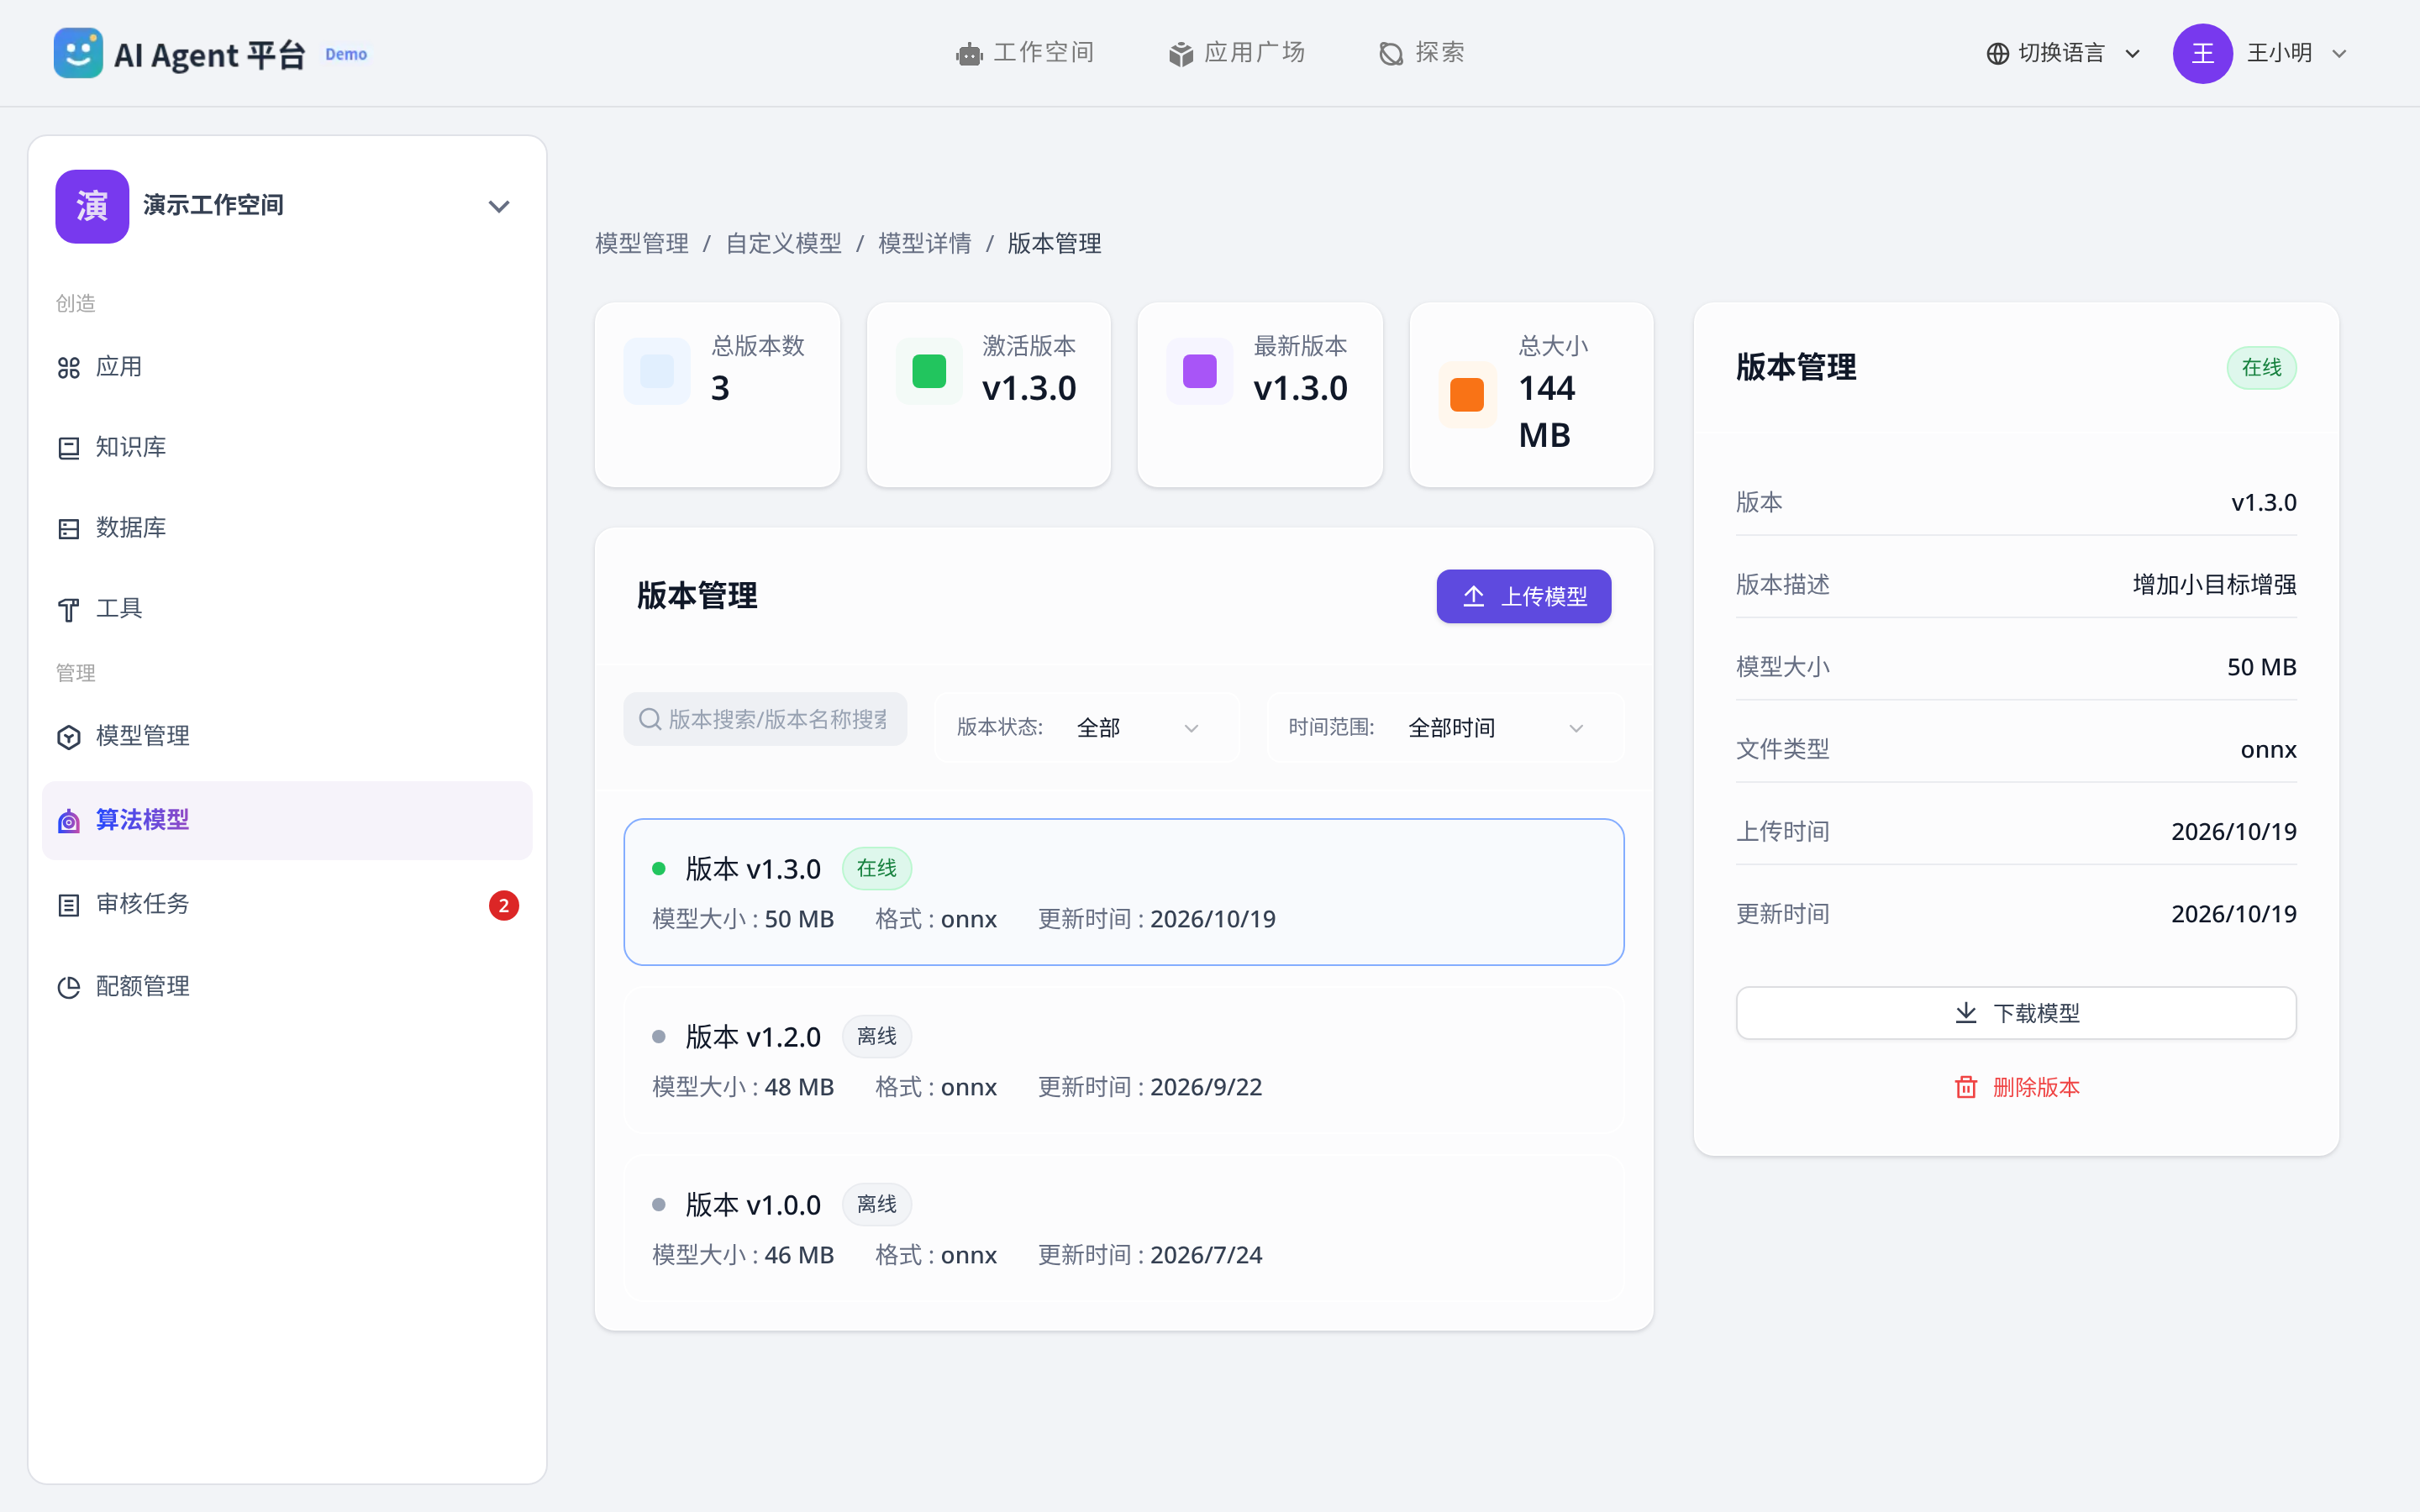This screenshot has height=1512, width=2420.
Task: Focus the 版本搜索 search input field
Action: click(x=765, y=719)
